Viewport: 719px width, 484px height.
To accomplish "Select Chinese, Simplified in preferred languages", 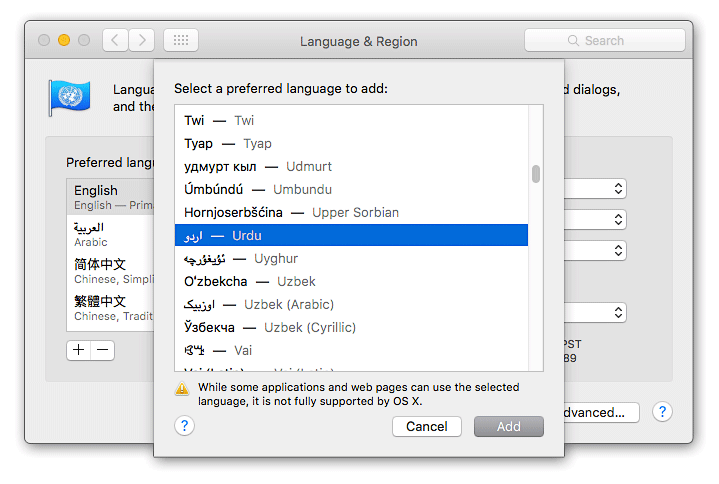I will (110, 271).
